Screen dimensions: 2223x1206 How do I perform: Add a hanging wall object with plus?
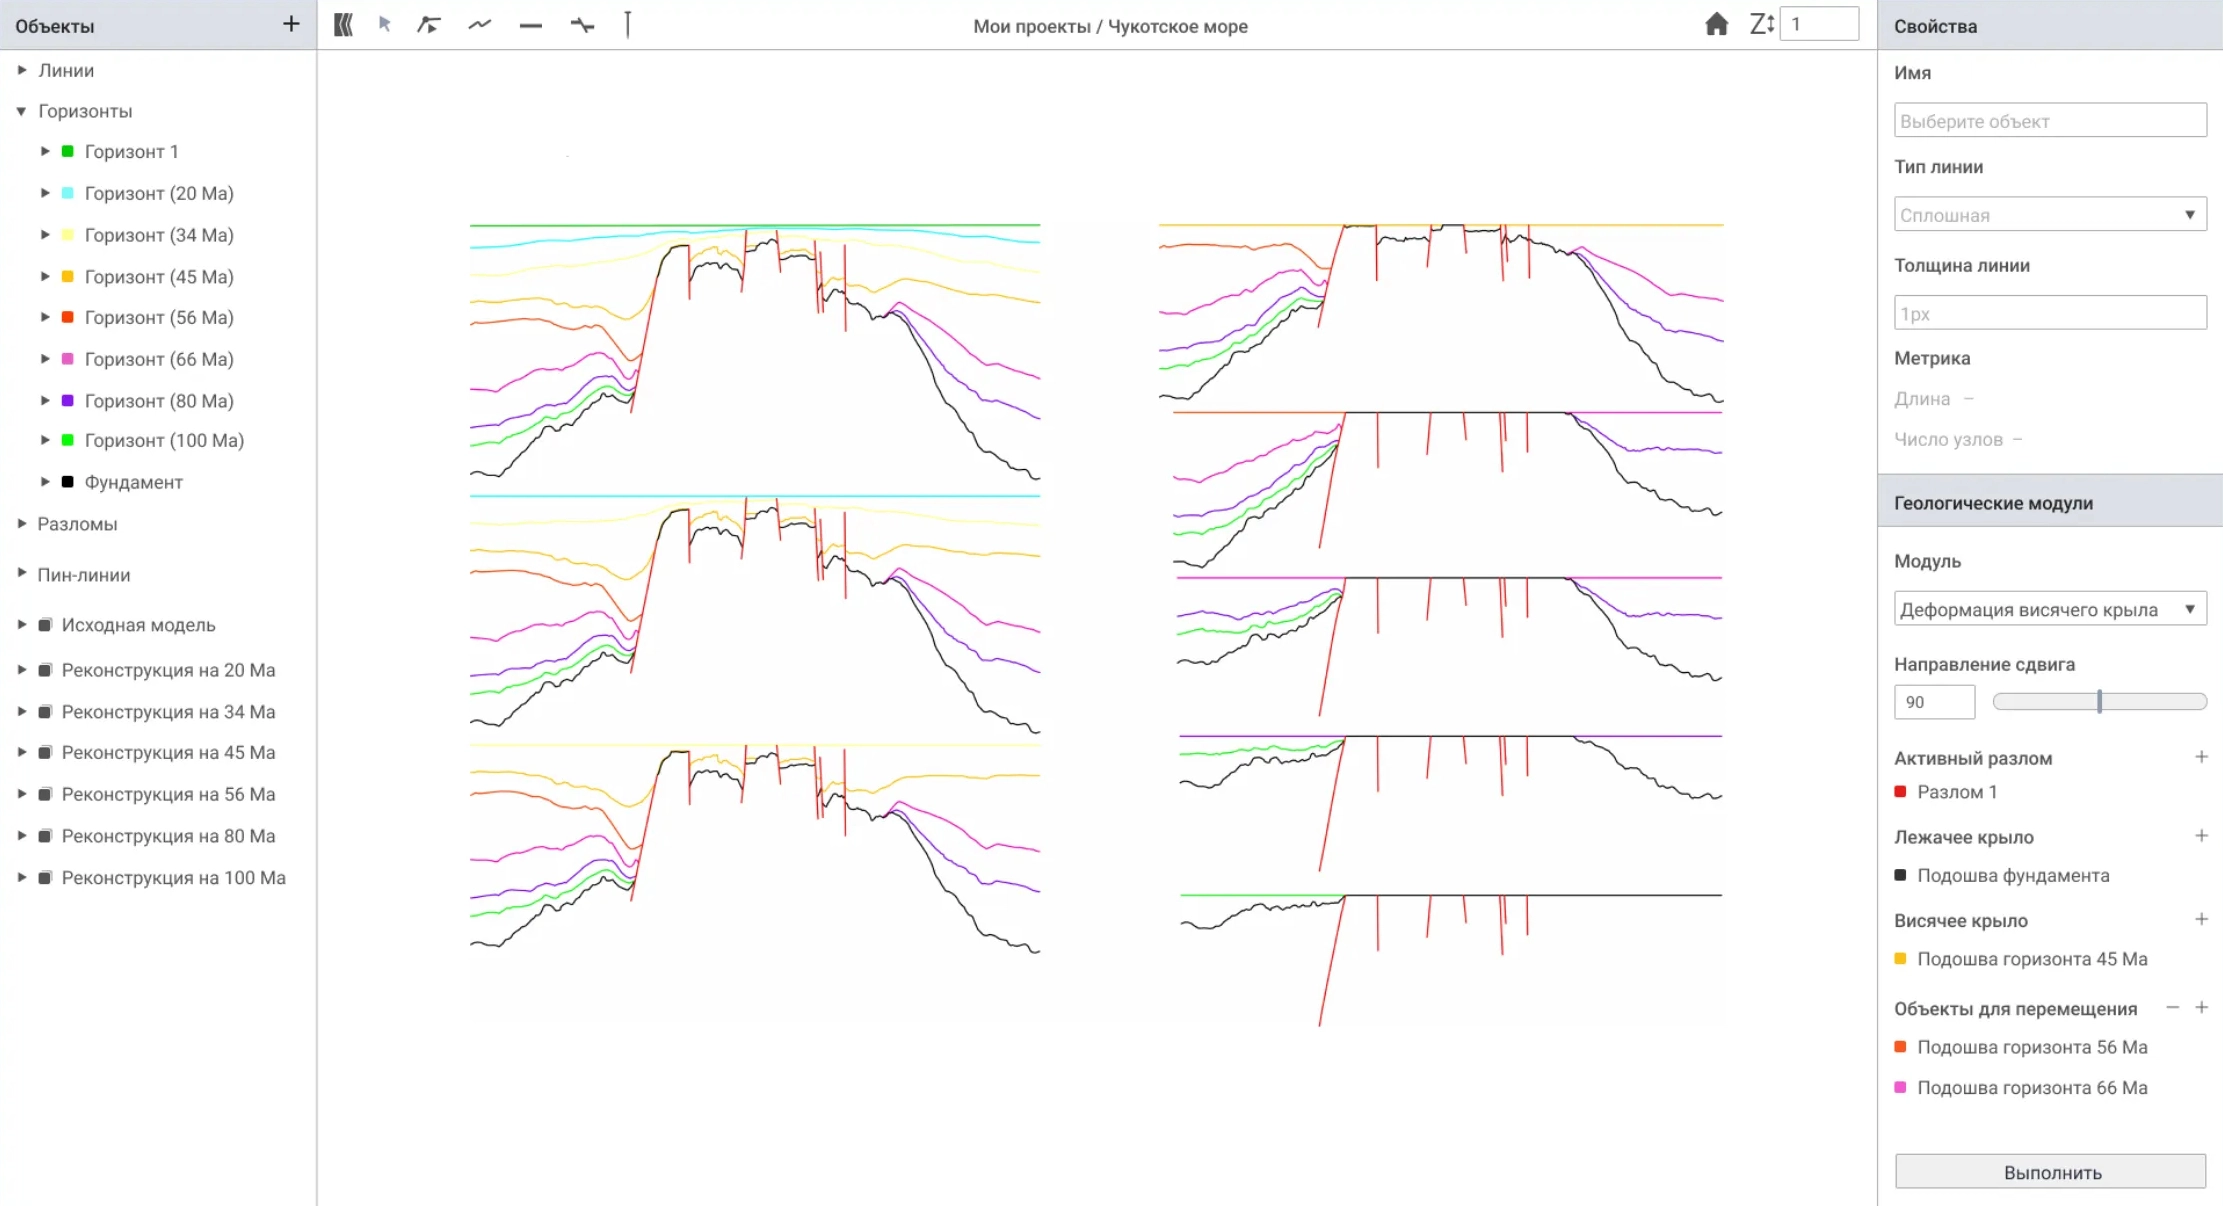click(x=2201, y=919)
